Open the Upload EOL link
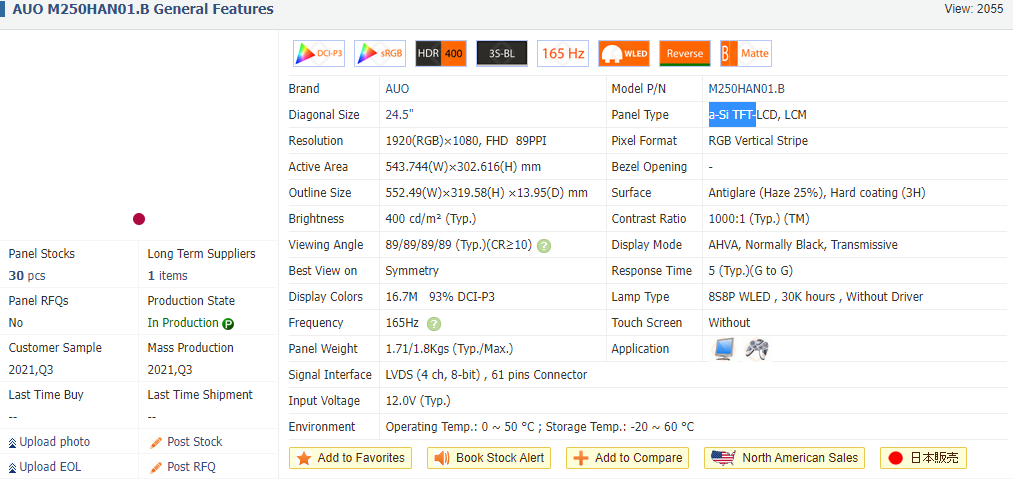This screenshot has width=1013, height=480. (50, 466)
